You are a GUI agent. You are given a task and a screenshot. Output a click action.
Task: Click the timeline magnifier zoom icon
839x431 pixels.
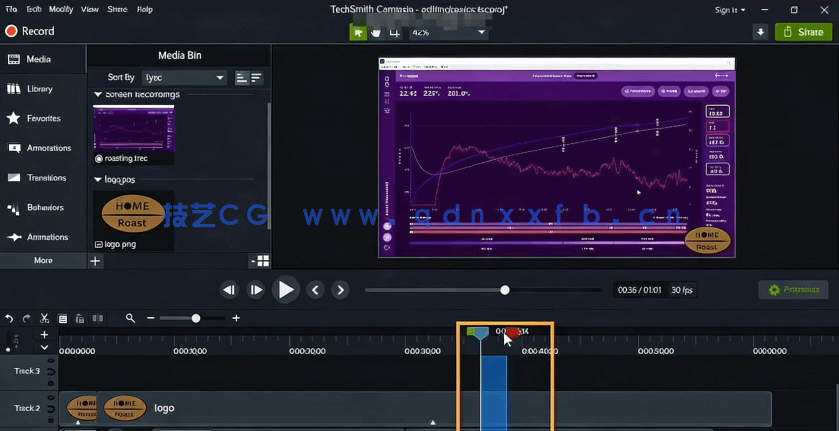coord(130,318)
